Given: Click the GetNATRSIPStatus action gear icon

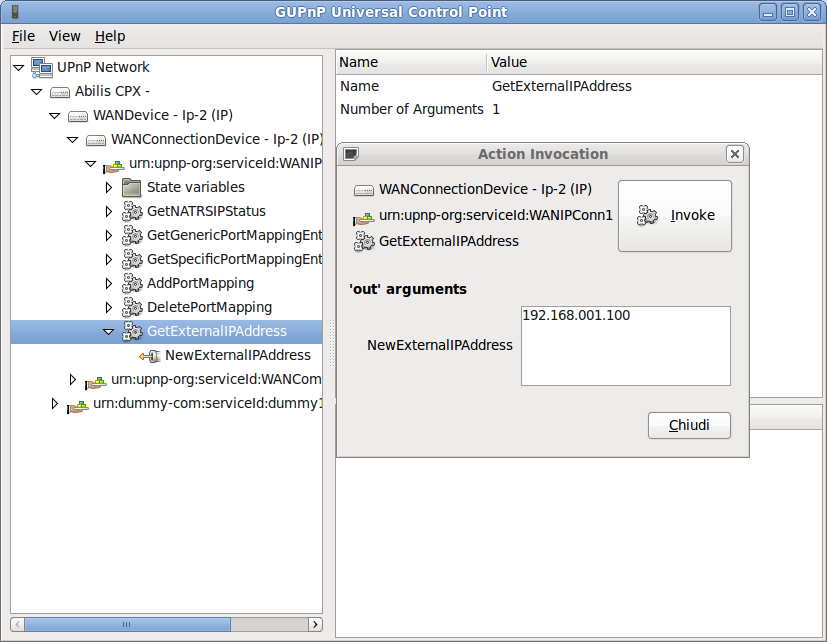Looking at the screenshot, I should [132, 211].
